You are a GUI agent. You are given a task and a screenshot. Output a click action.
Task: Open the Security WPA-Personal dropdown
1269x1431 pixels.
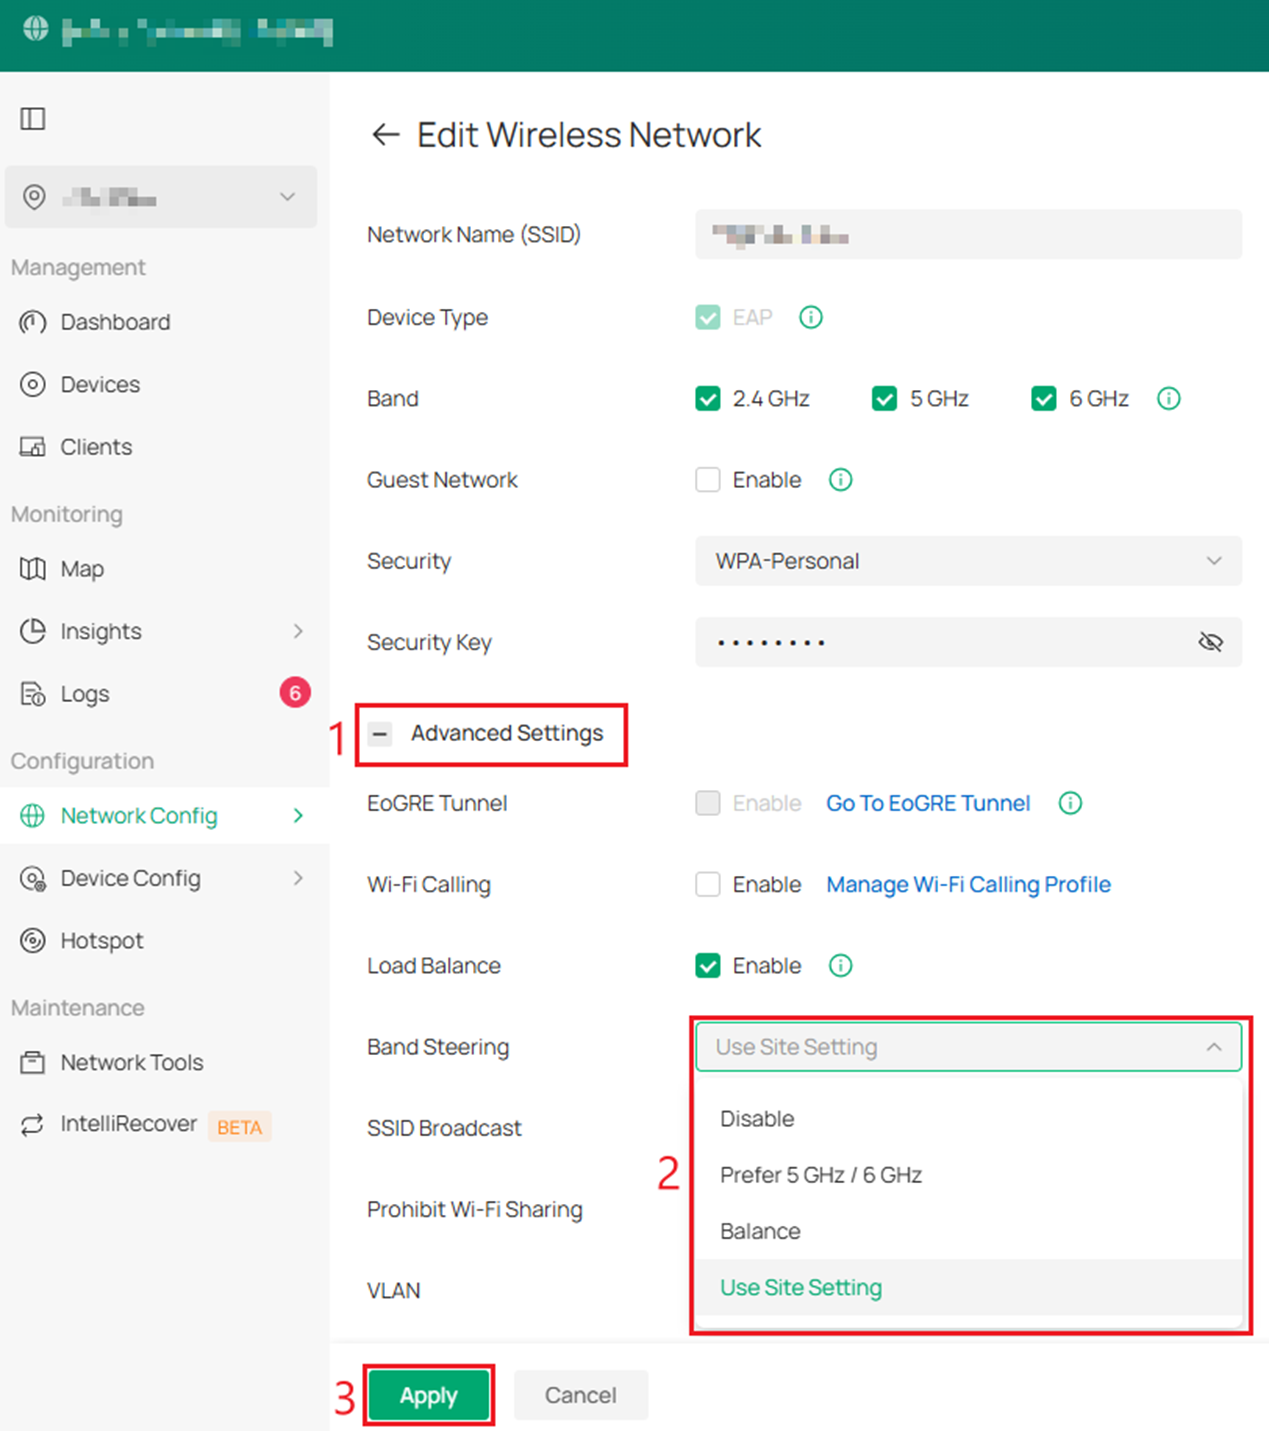point(967,561)
